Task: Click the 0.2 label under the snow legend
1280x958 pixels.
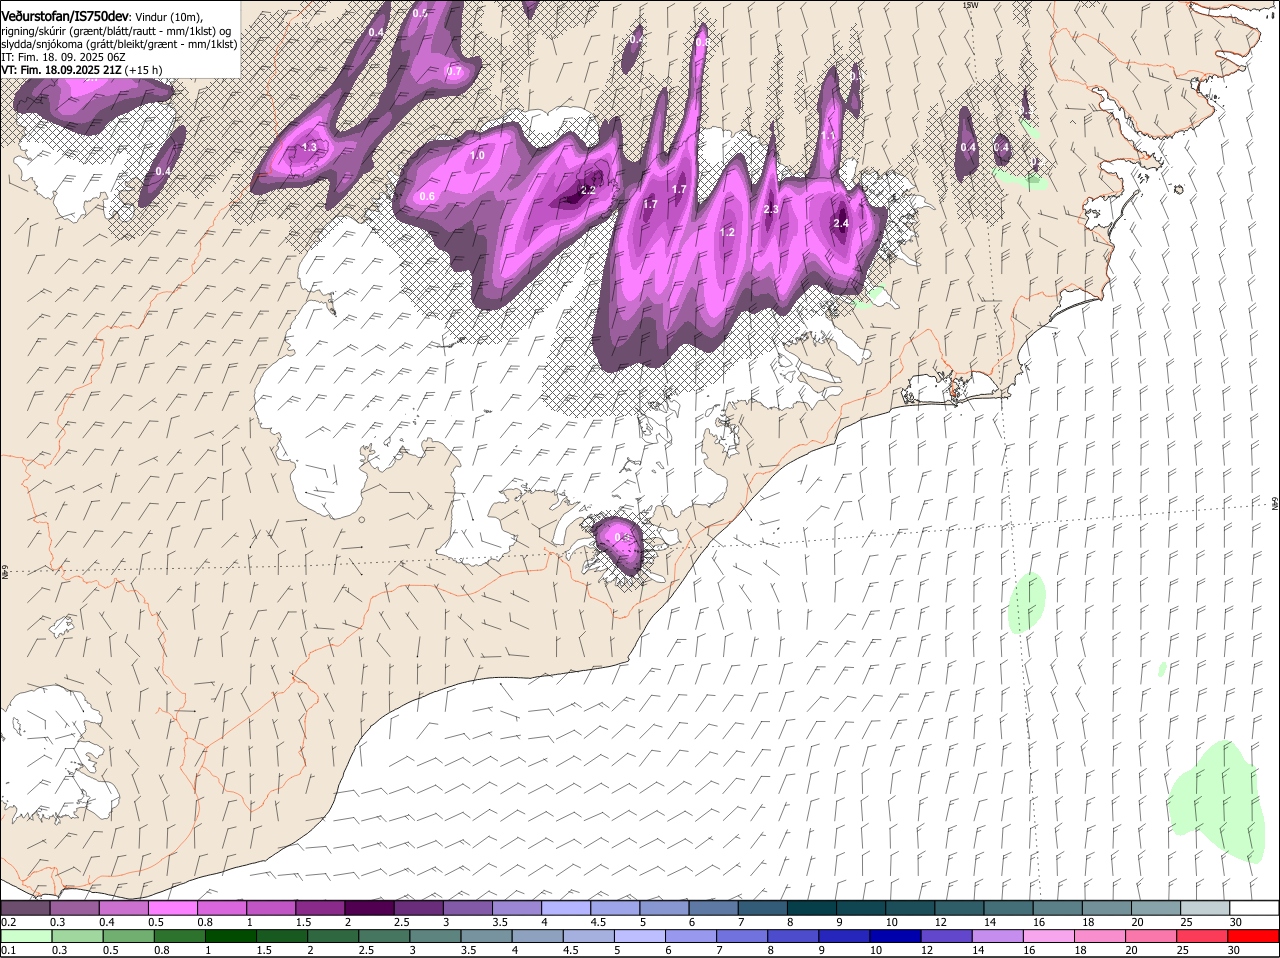Action: [x=8, y=922]
